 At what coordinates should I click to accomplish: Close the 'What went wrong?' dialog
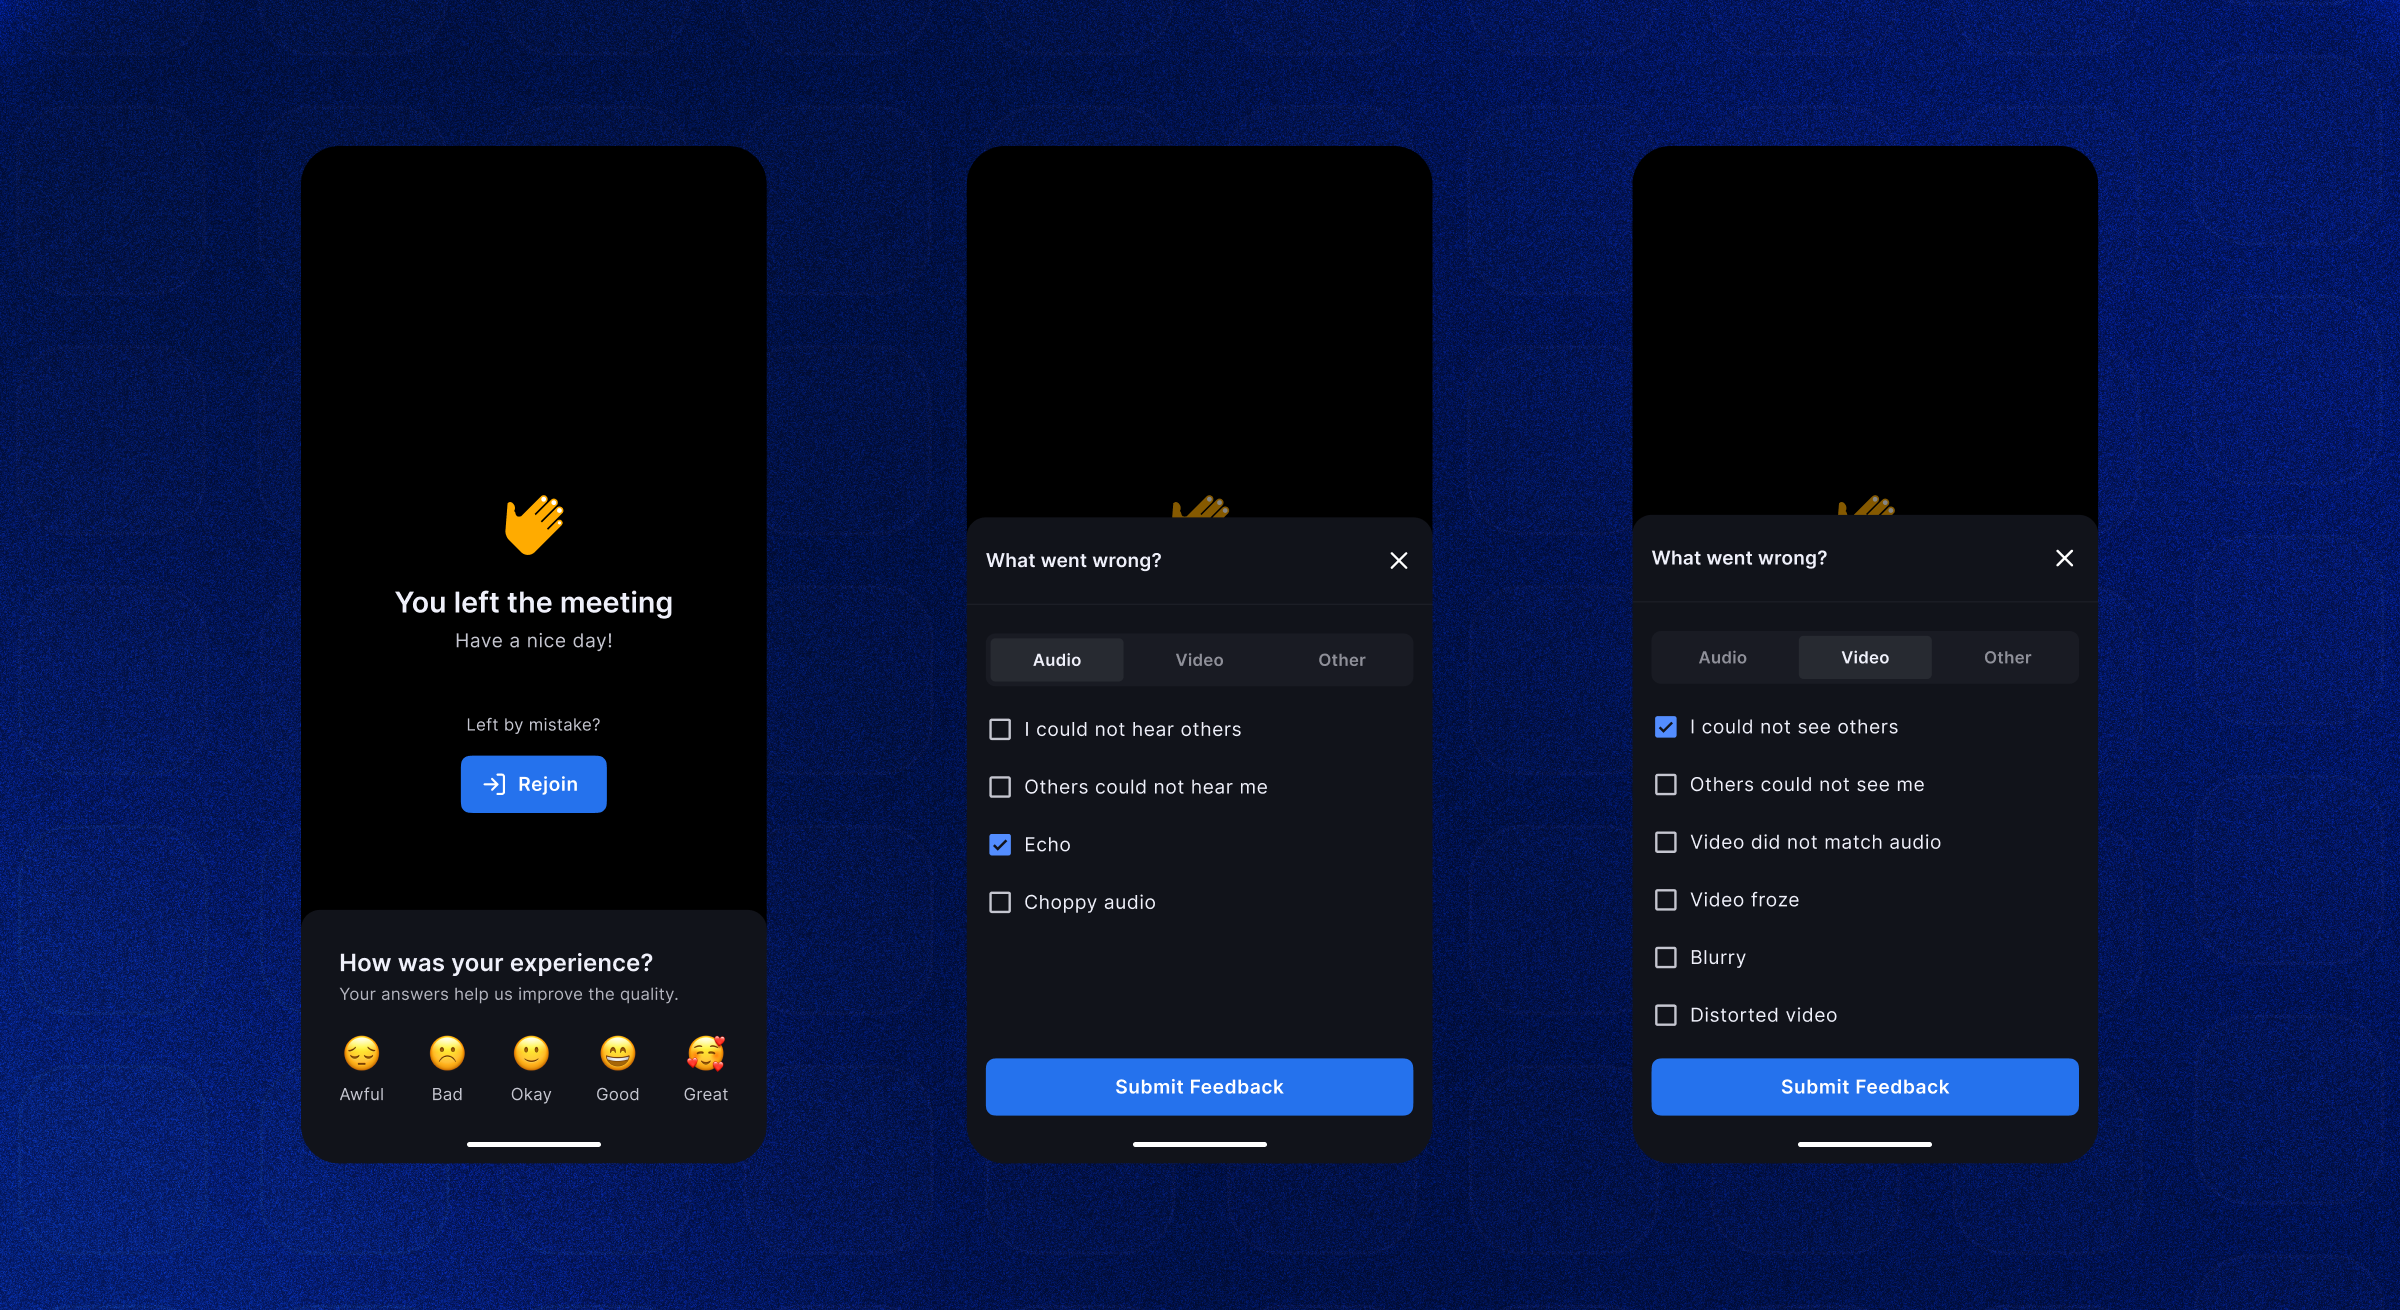click(x=1398, y=560)
